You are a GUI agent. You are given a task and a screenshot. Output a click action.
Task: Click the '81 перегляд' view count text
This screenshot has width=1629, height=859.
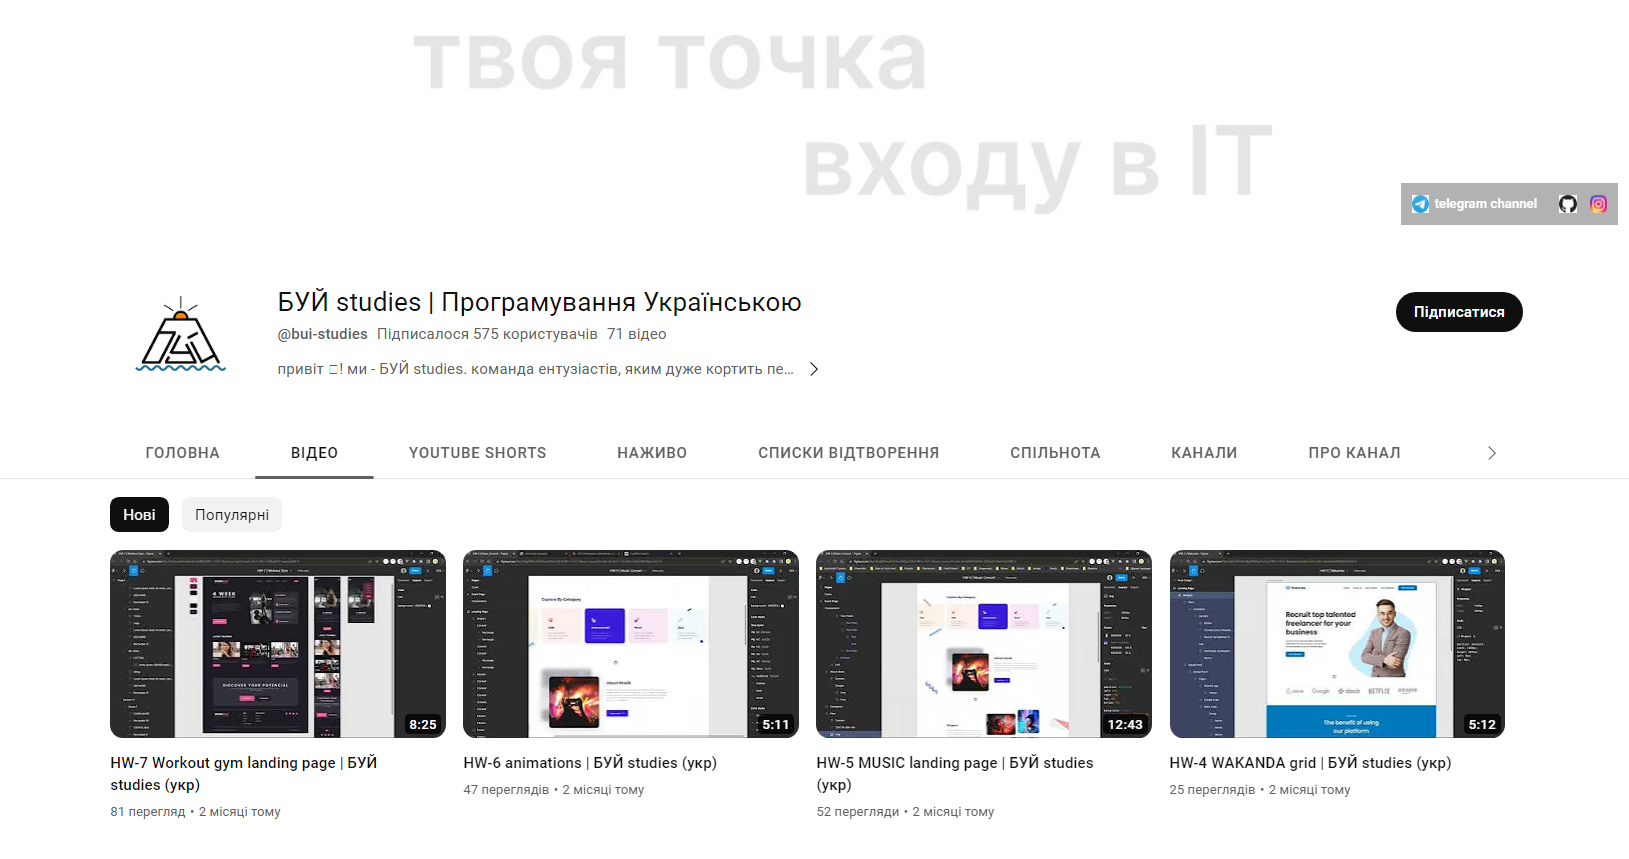148,812
